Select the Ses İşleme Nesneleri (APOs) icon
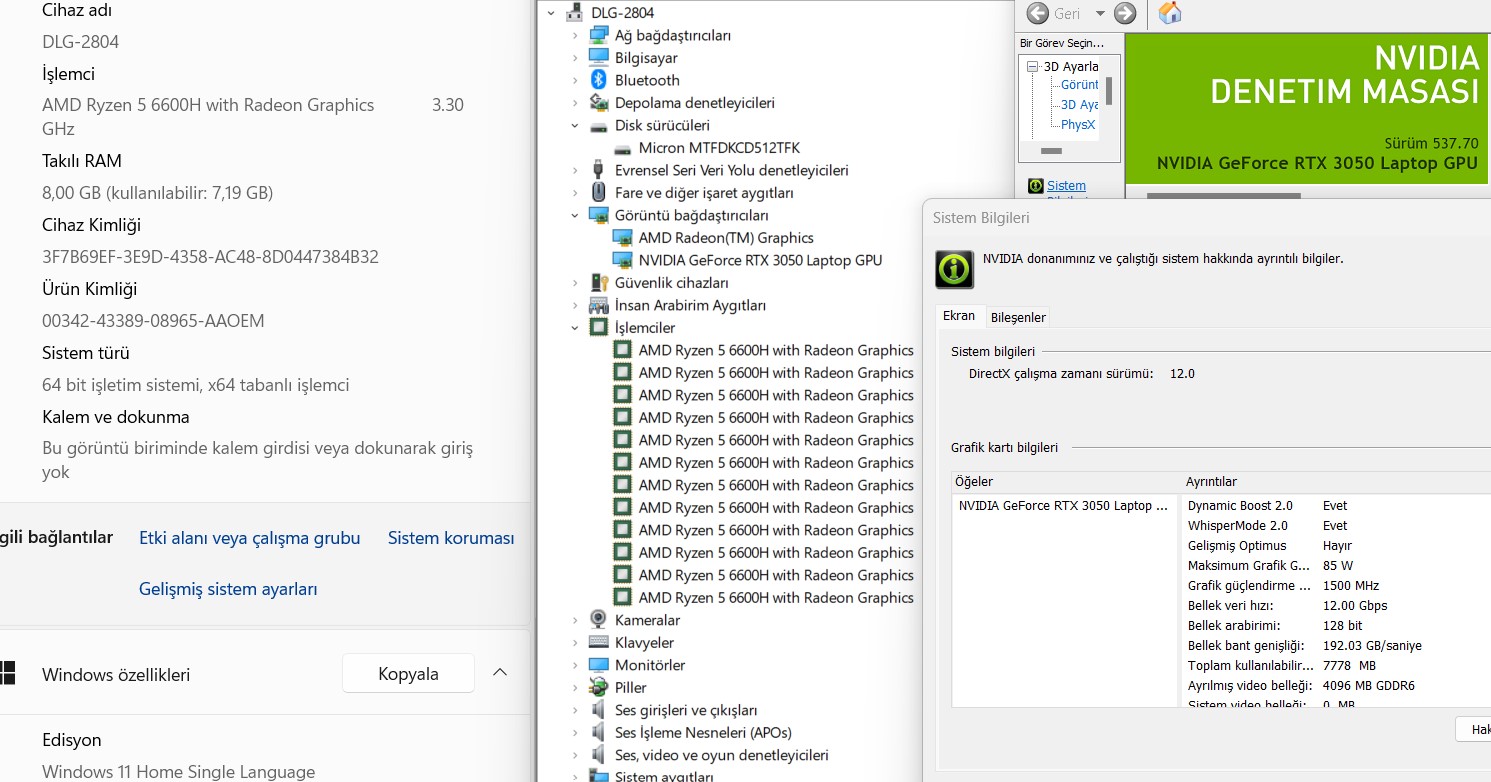The height and width of the screenshot is (782, 1491). point(599,733)
